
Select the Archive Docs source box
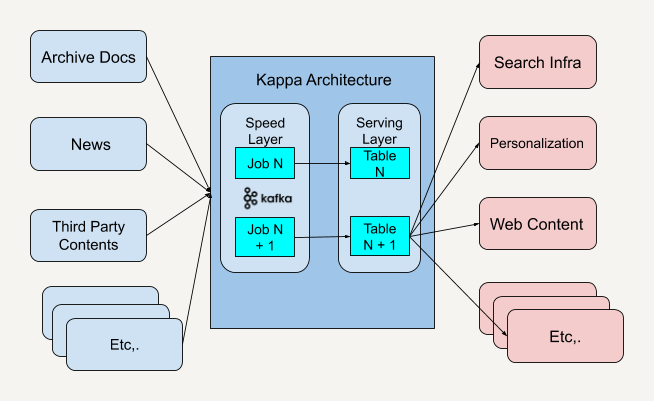(88, 58)
